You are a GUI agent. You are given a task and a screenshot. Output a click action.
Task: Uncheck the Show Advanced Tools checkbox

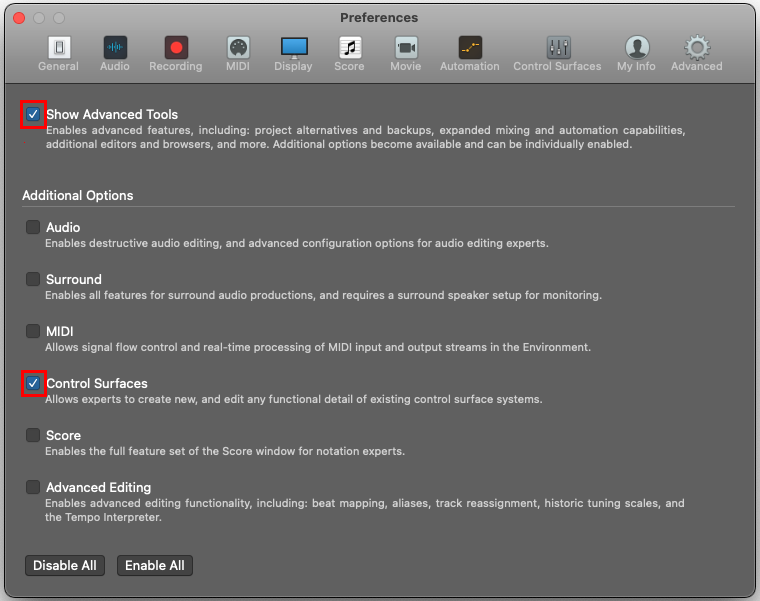click(33, 114)
